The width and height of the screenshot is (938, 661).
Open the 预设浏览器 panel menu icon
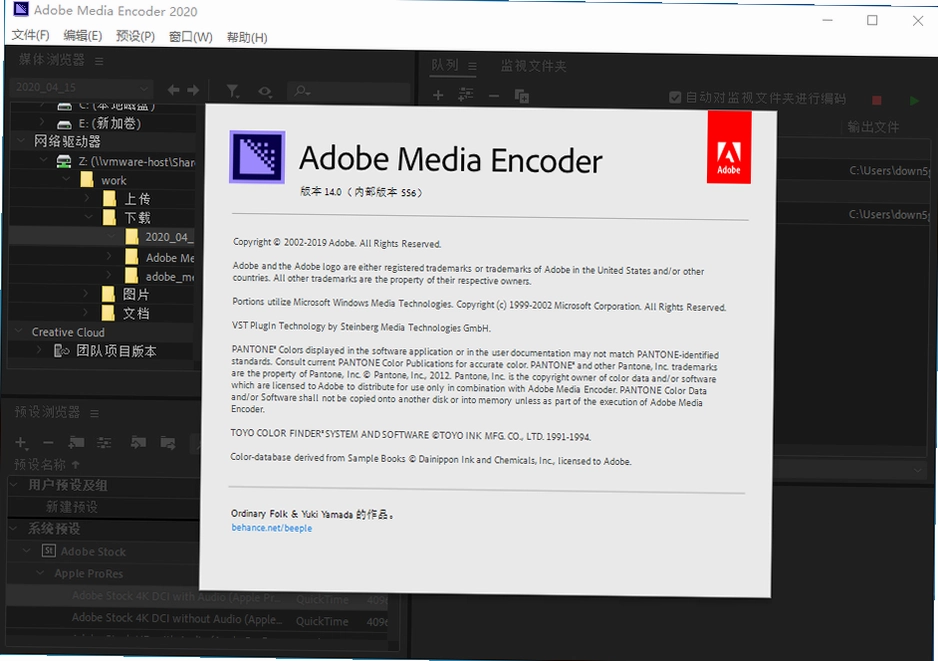pyautogui.click(x=94, y=413)
